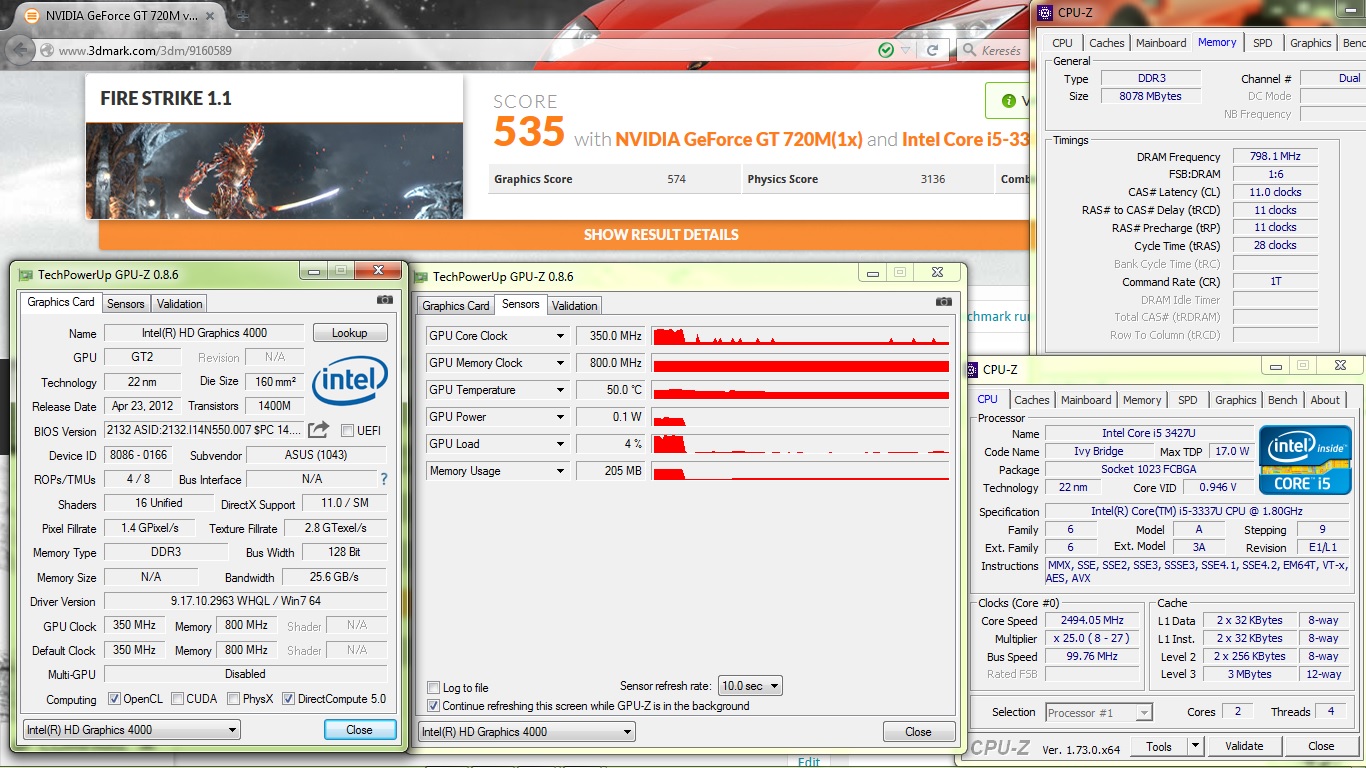The height and width of the screenshot is (768, 1366).
Task: Toggle the UEFI checkbox
Action: [347, 430]
